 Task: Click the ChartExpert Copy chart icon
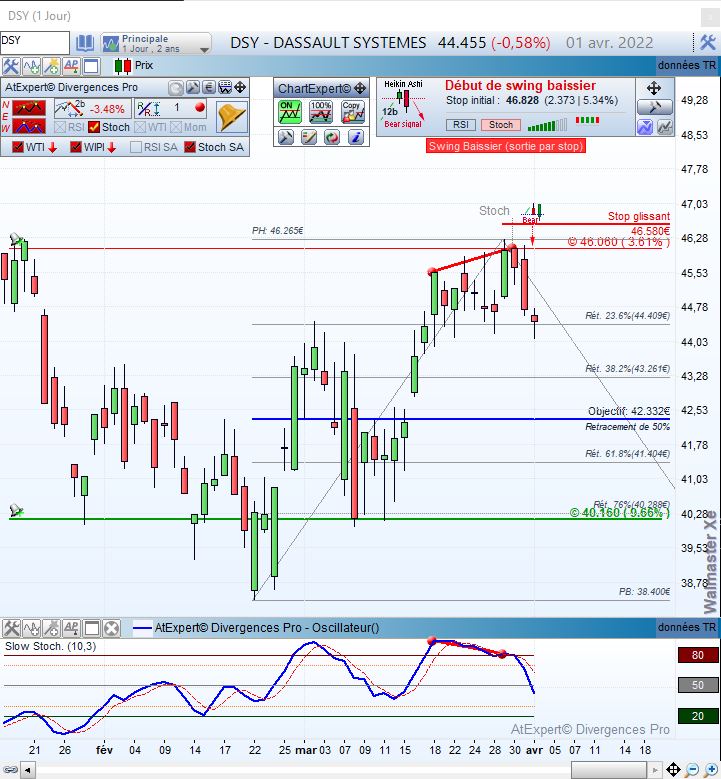[x=352, y=112]
